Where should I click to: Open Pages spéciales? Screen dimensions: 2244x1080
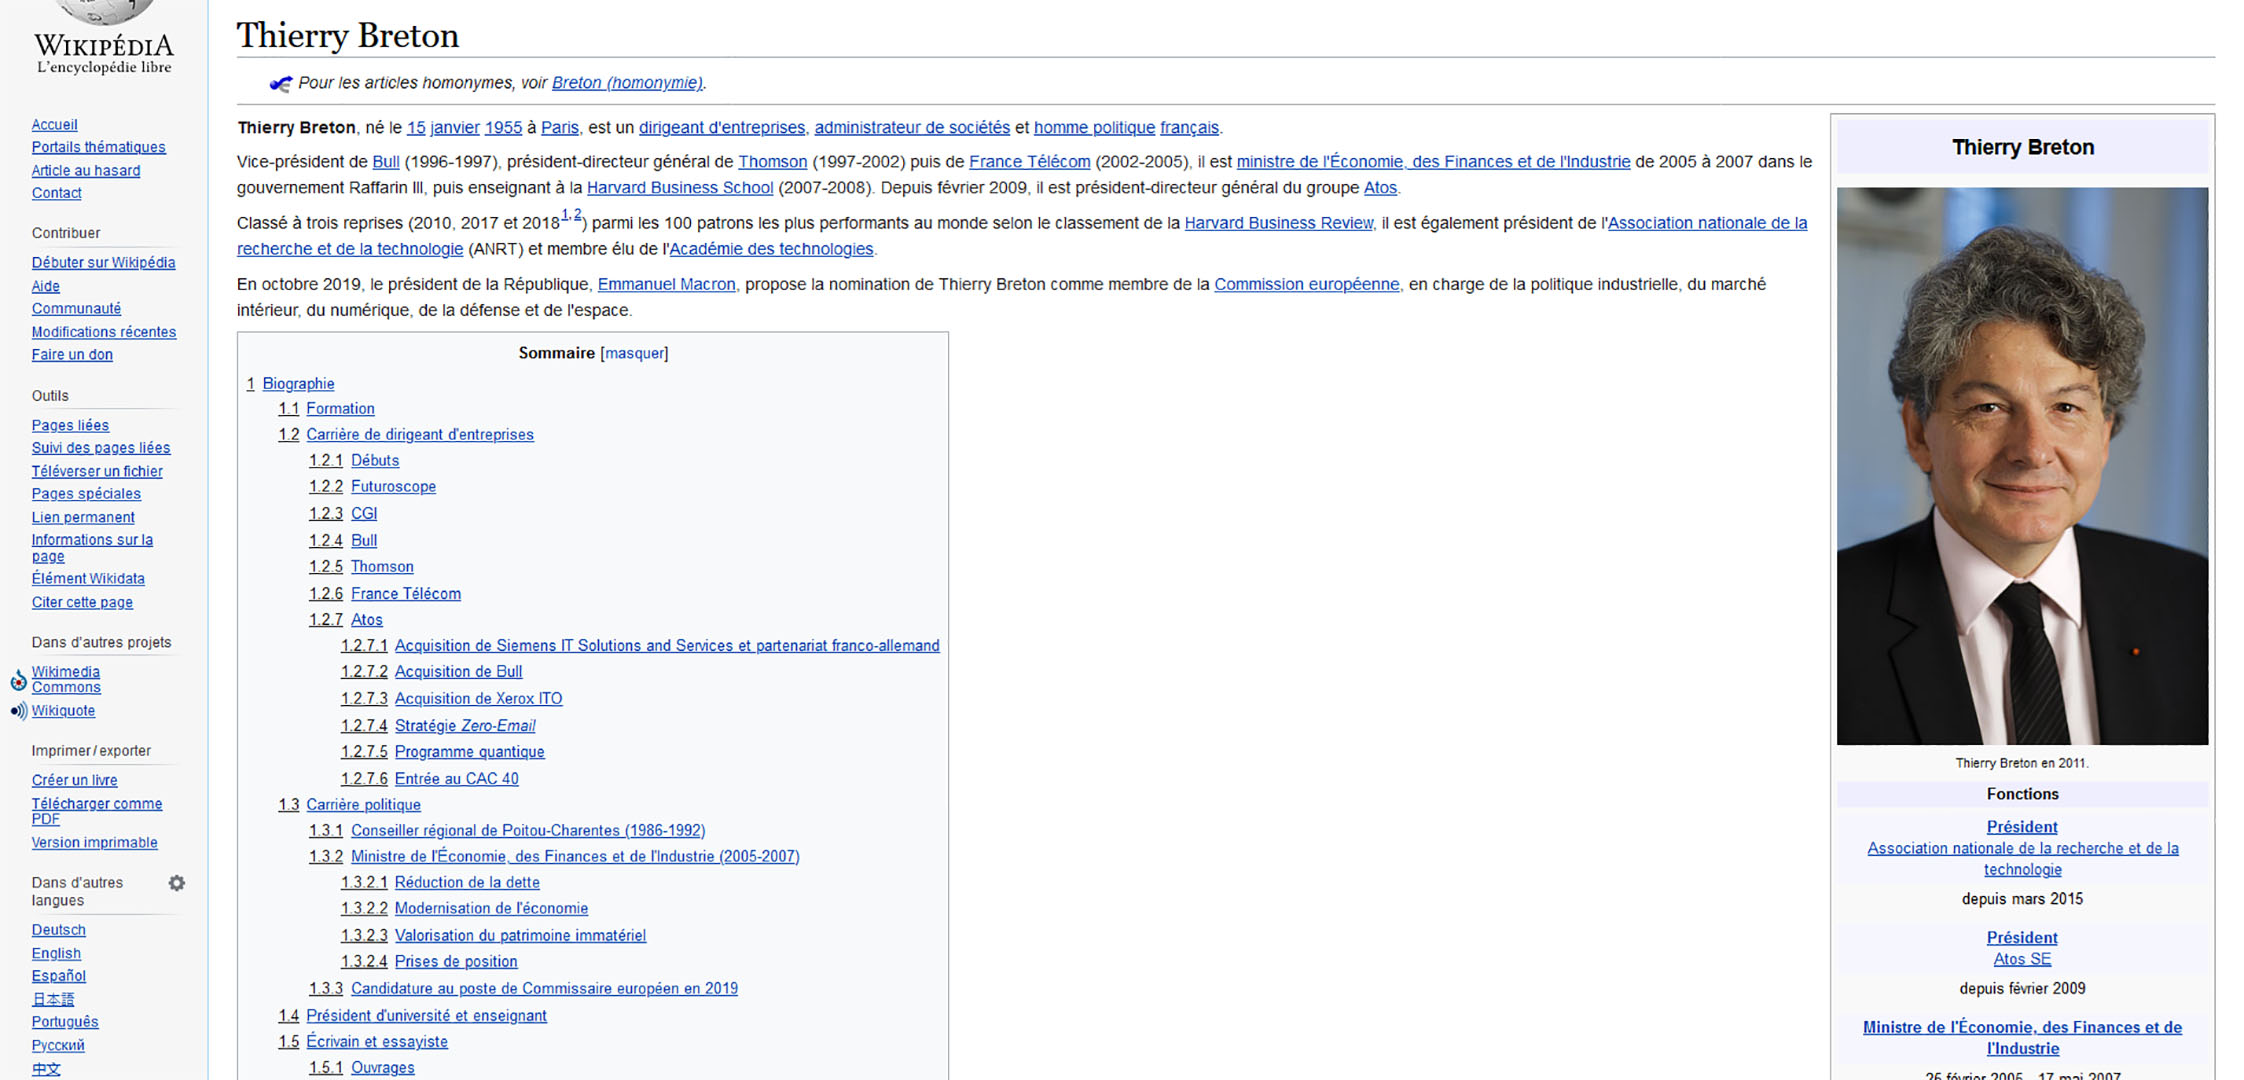click(86, 494)
